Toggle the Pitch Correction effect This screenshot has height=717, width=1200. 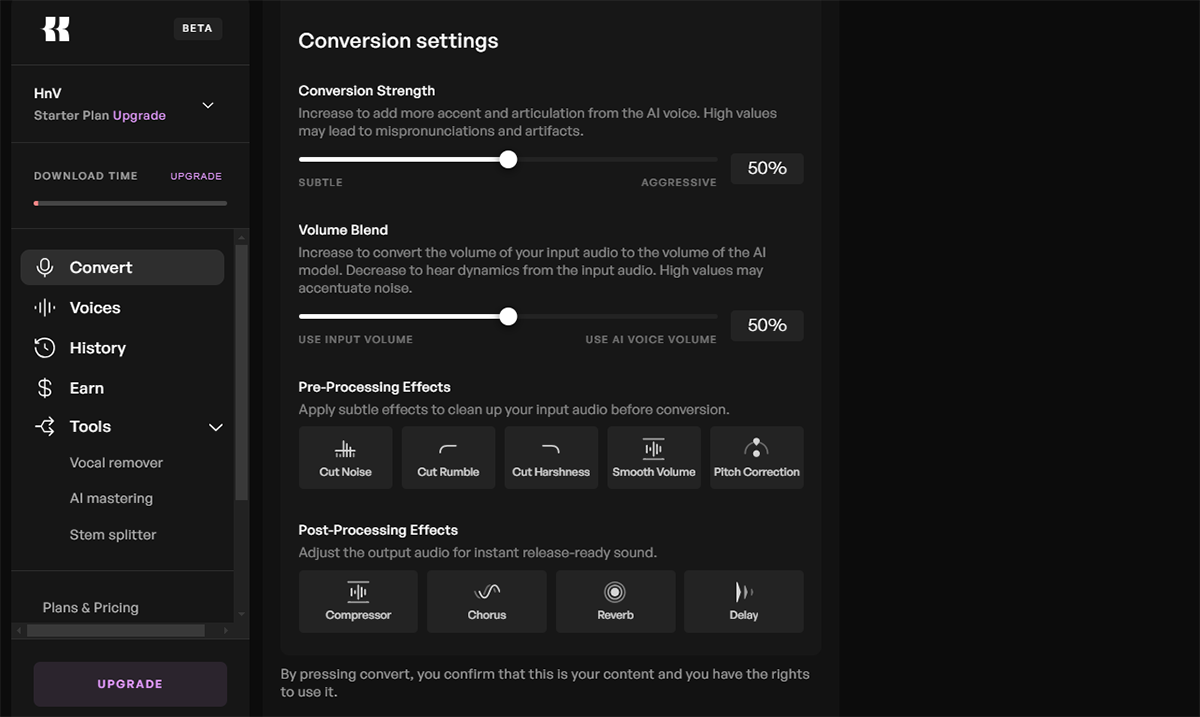click(757, 458)
